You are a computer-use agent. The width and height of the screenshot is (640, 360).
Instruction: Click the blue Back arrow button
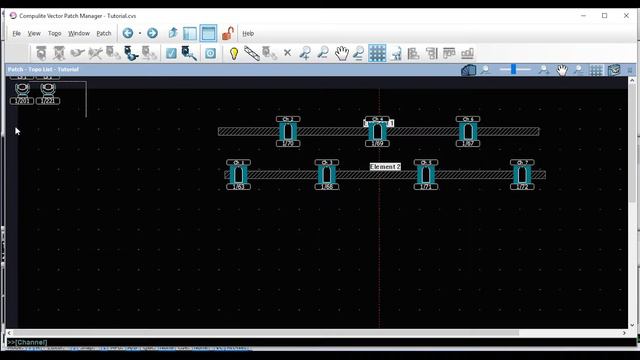[128, 33]
